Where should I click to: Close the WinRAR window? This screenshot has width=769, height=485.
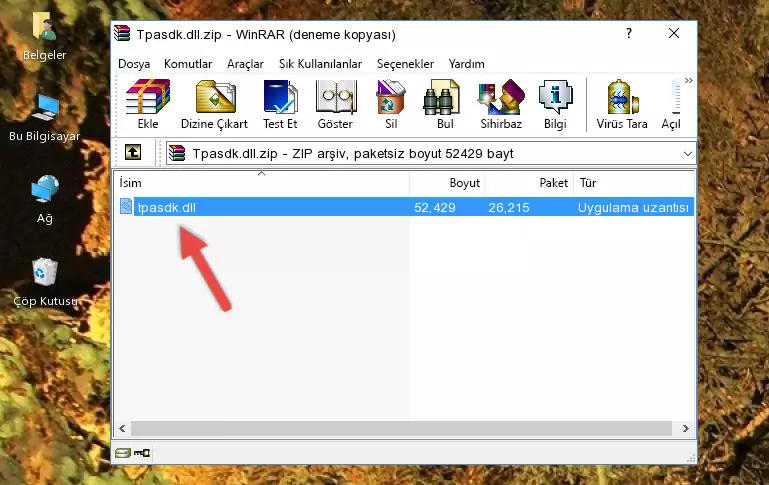click(x=674, y=33)
